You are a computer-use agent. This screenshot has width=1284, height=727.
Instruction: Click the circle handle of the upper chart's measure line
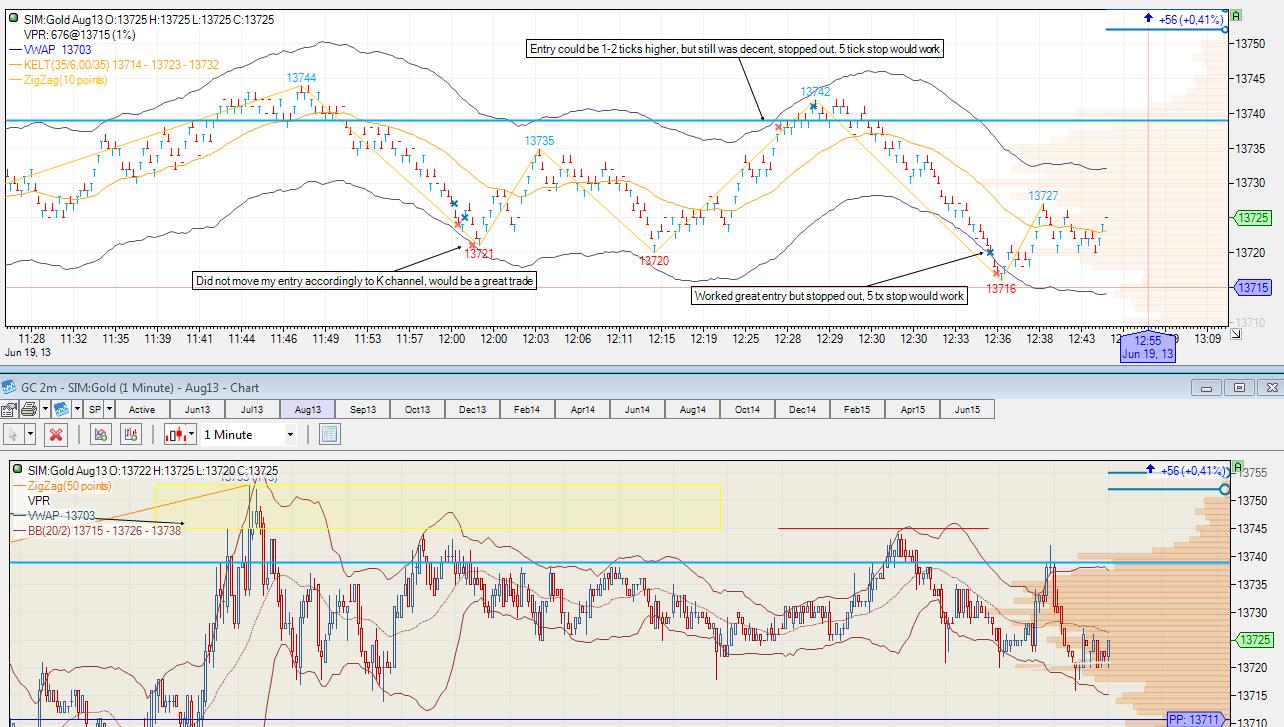(1225, 29)
